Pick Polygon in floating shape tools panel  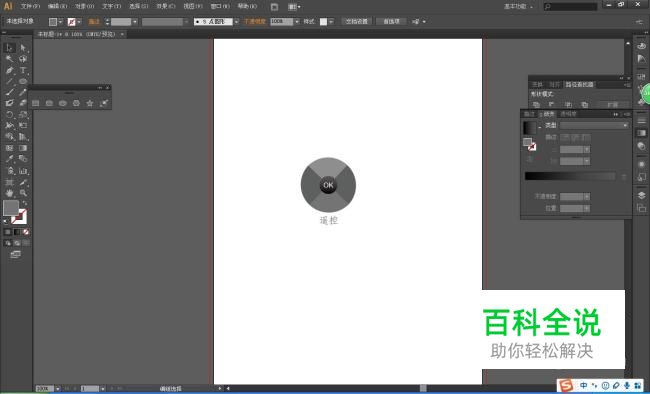(76, 103)
